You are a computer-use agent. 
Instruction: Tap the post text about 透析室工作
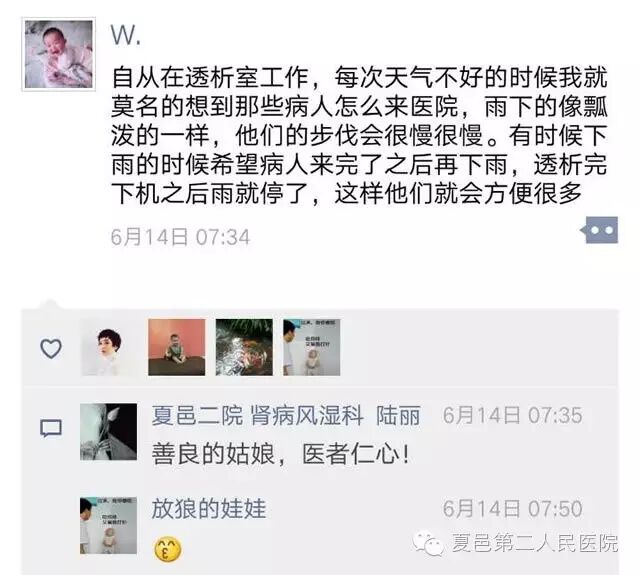(x=359, y=135)
